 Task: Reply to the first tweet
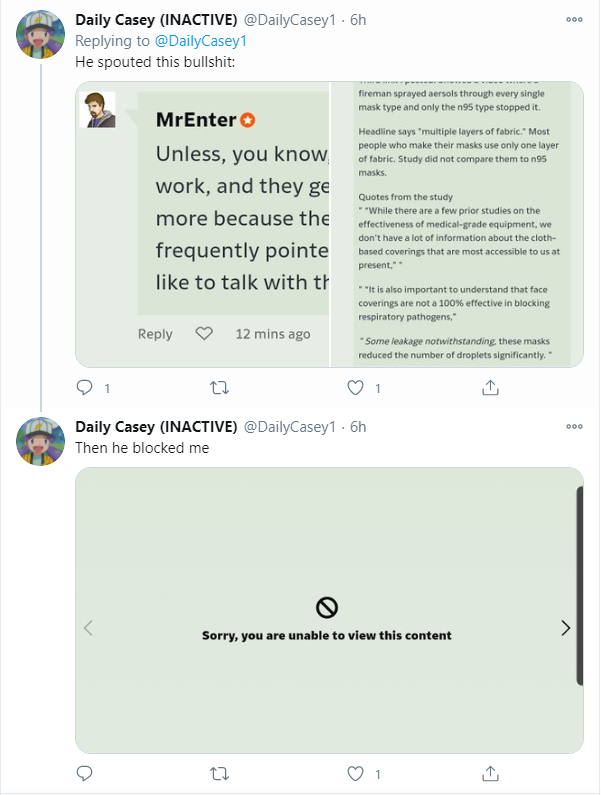click(x=85, y=387)
